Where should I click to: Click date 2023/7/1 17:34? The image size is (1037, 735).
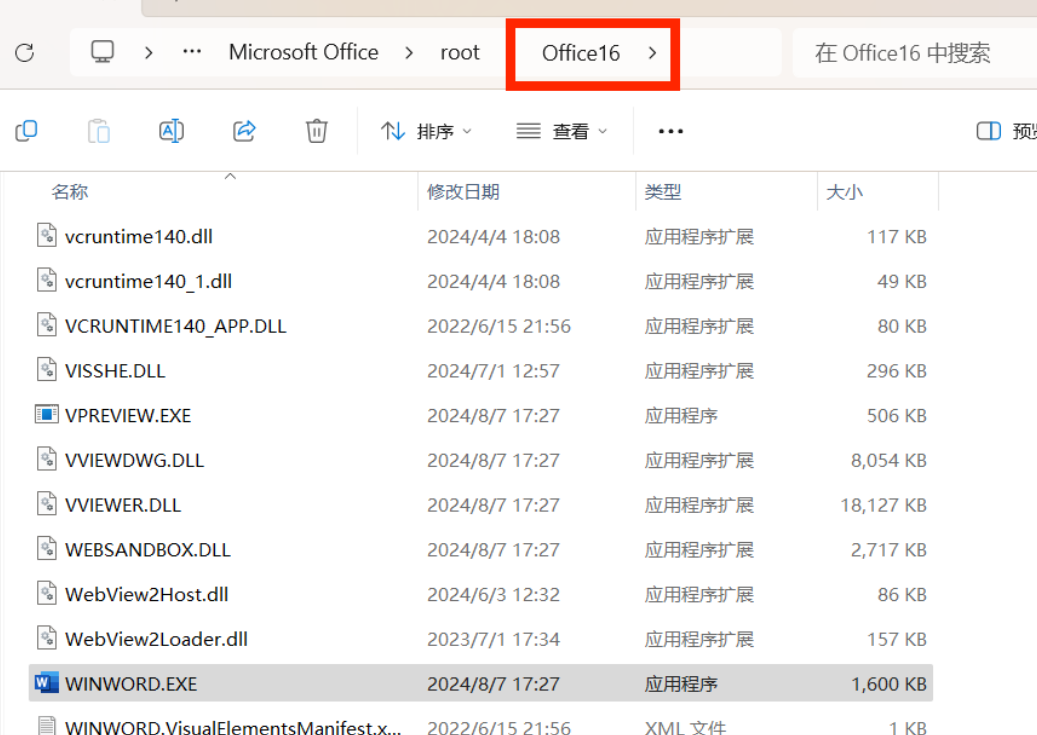click(x=493, y=640)
